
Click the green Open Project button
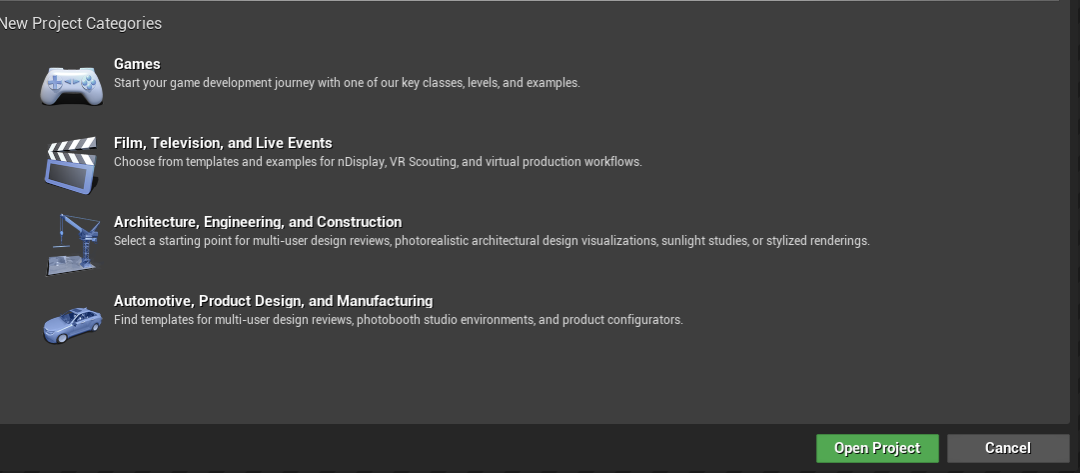pyautogui.click(x=878, y=448)
